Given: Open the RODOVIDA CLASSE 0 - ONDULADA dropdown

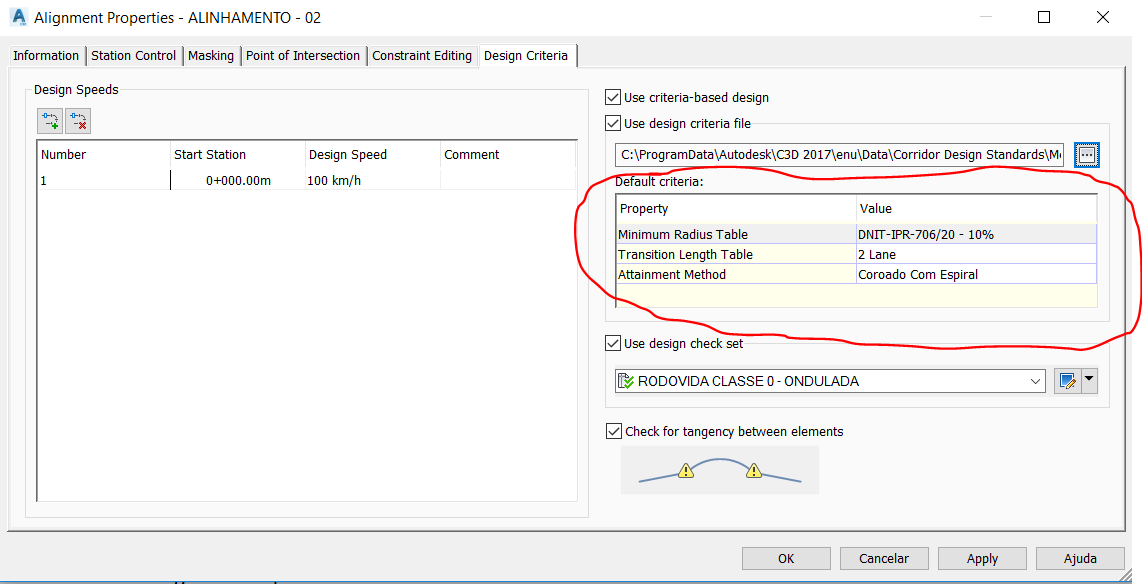Looking at the screenshot, I should click(x=1034, y=381).
